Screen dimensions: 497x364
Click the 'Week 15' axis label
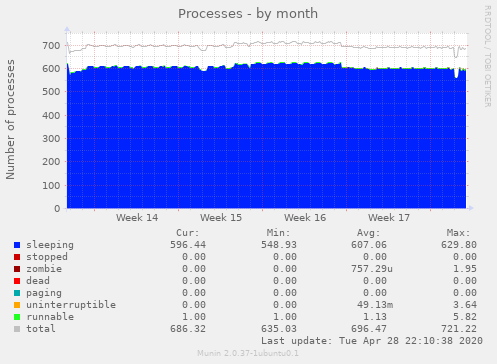(x=221, y=218)
